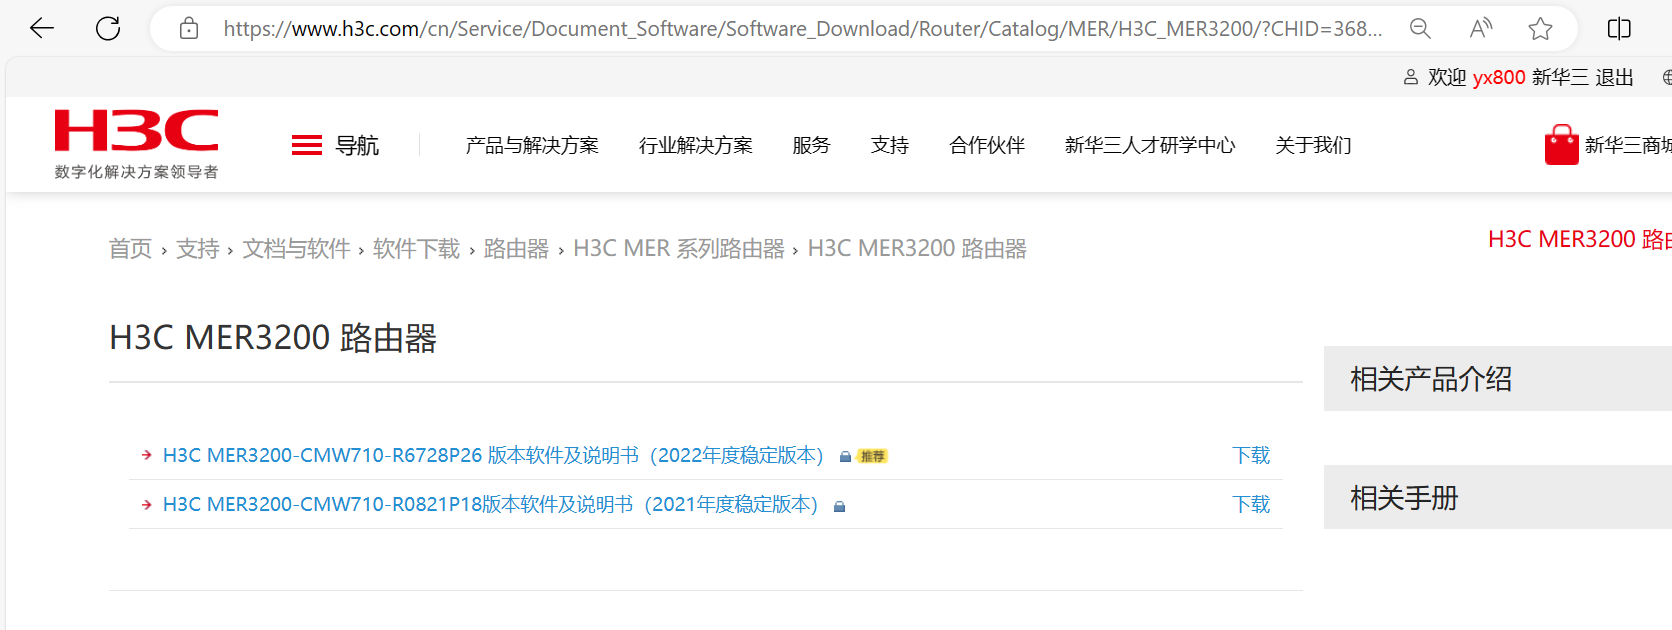Open 新华三商城 store link
The image size is (1672, 630).
coord(1628,145)
